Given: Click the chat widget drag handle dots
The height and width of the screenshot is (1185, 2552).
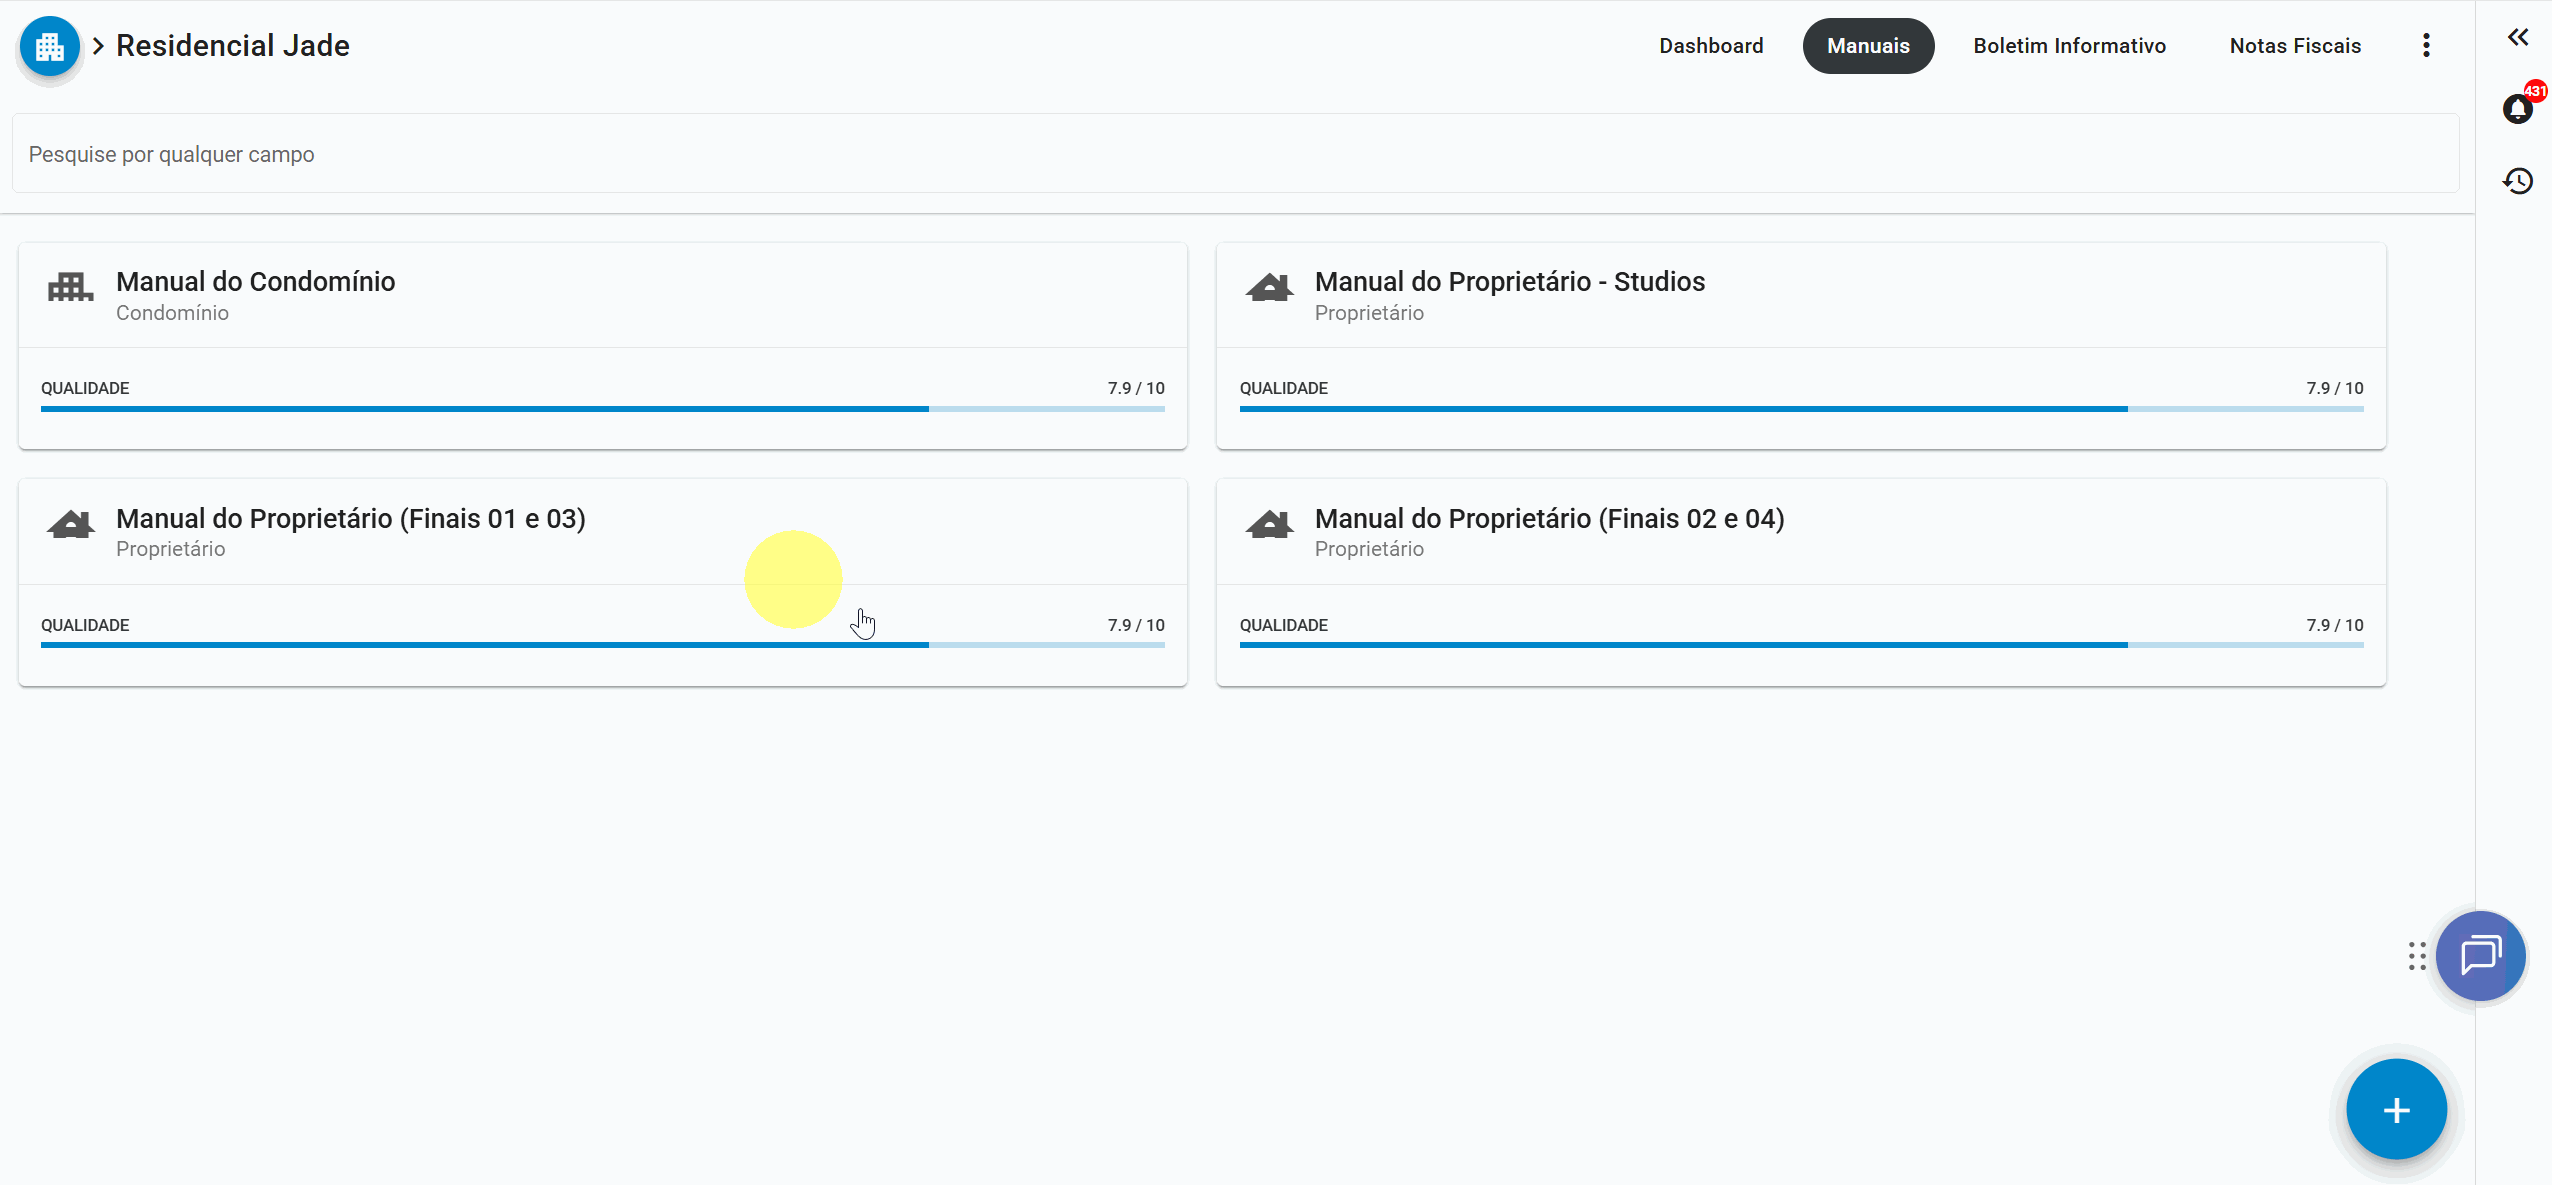Looking at the screenshot, I should tap(2417, 956).
